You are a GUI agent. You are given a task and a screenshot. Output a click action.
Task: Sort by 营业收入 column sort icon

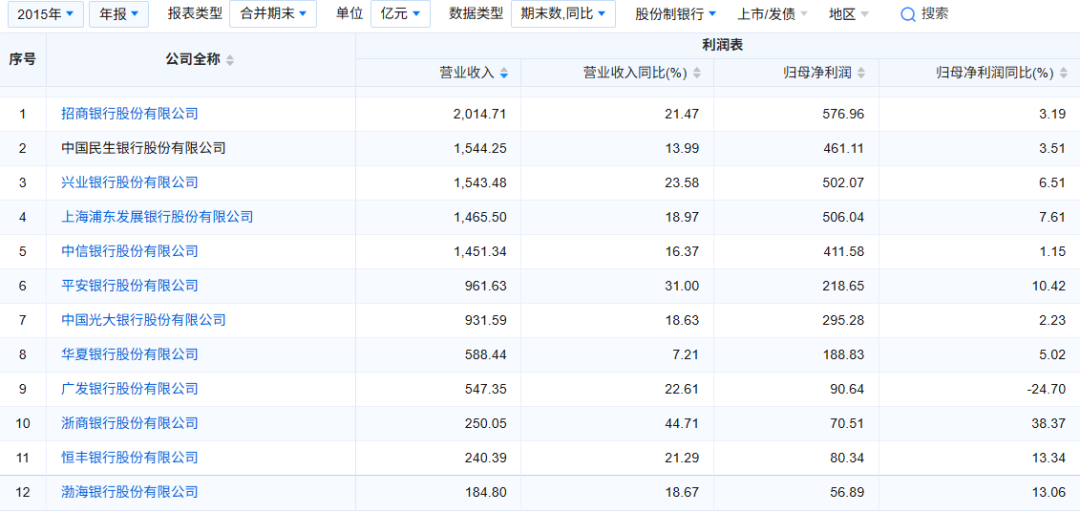tap(504, 73)
